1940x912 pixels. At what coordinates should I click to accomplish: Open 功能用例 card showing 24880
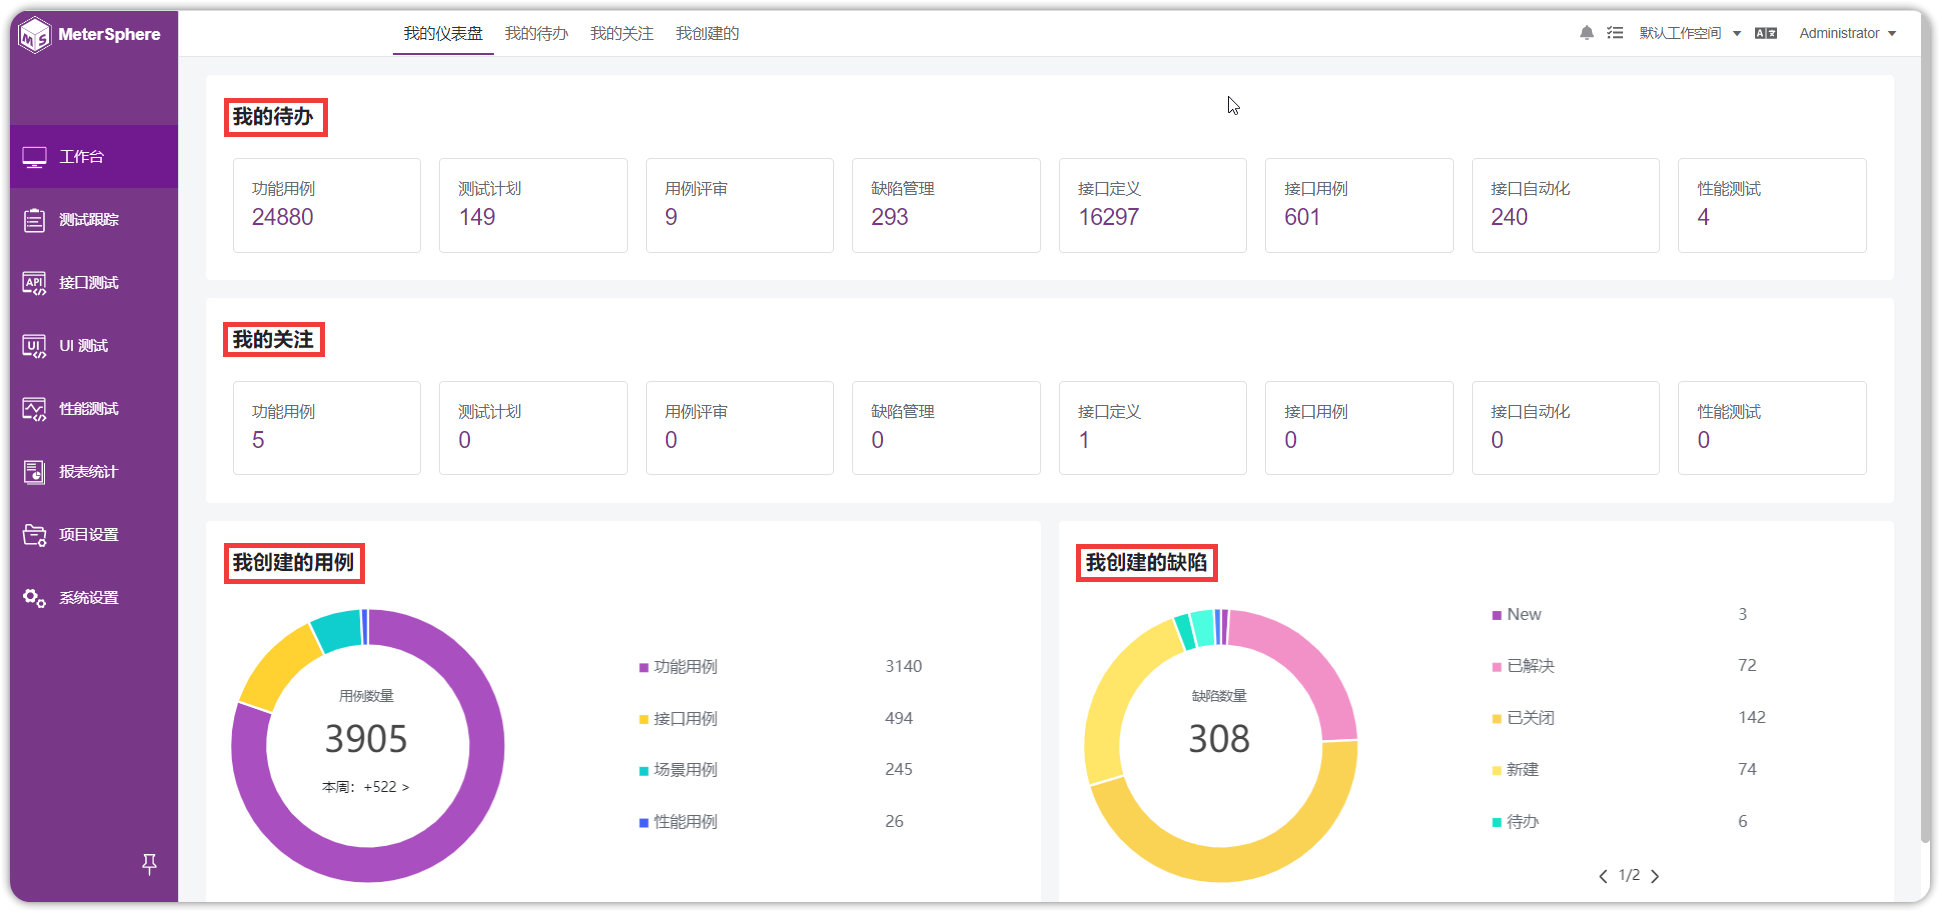point(327,205)
